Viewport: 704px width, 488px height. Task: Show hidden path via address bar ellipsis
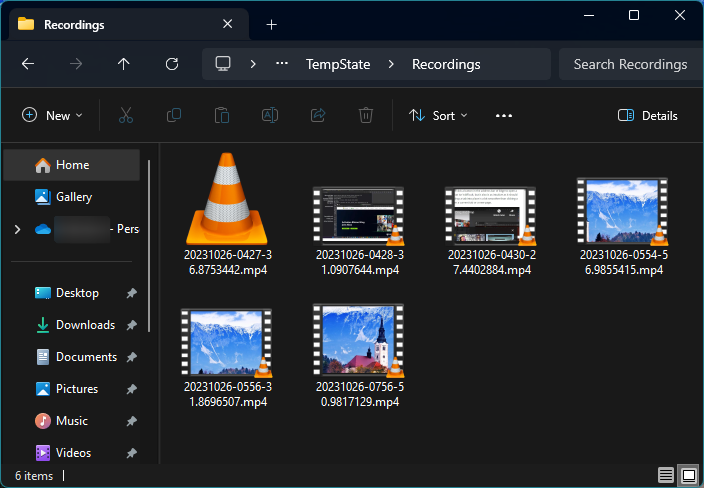click(x=282, y=64)
